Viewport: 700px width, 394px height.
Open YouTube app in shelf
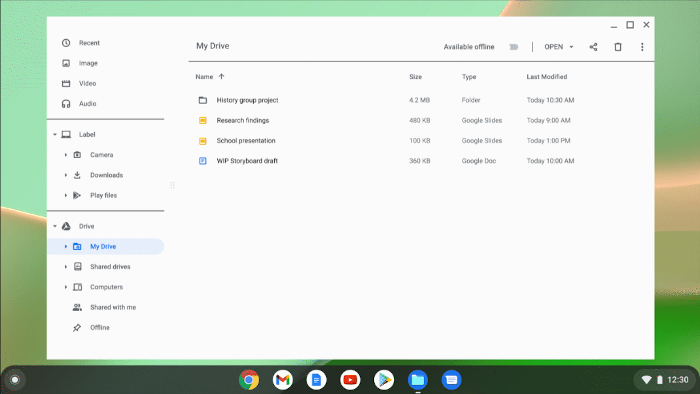point(350,380)
